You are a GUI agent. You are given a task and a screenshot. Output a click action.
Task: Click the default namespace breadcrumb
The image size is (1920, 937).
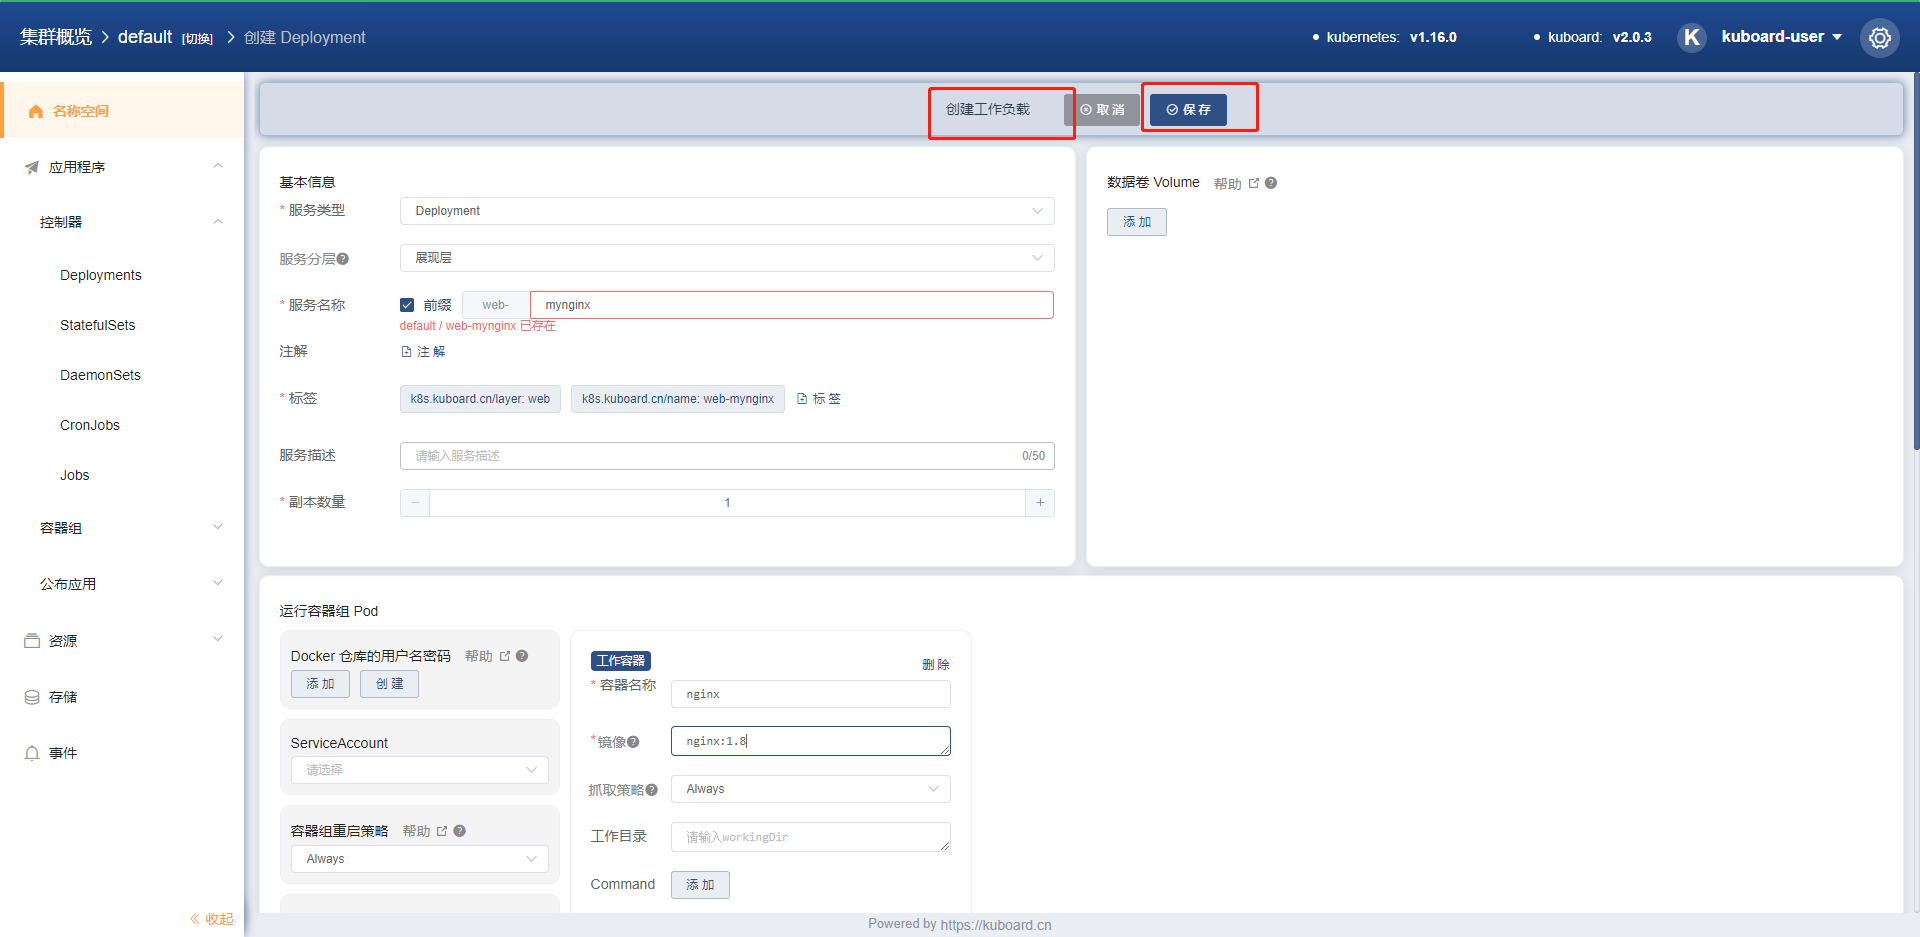145,37
